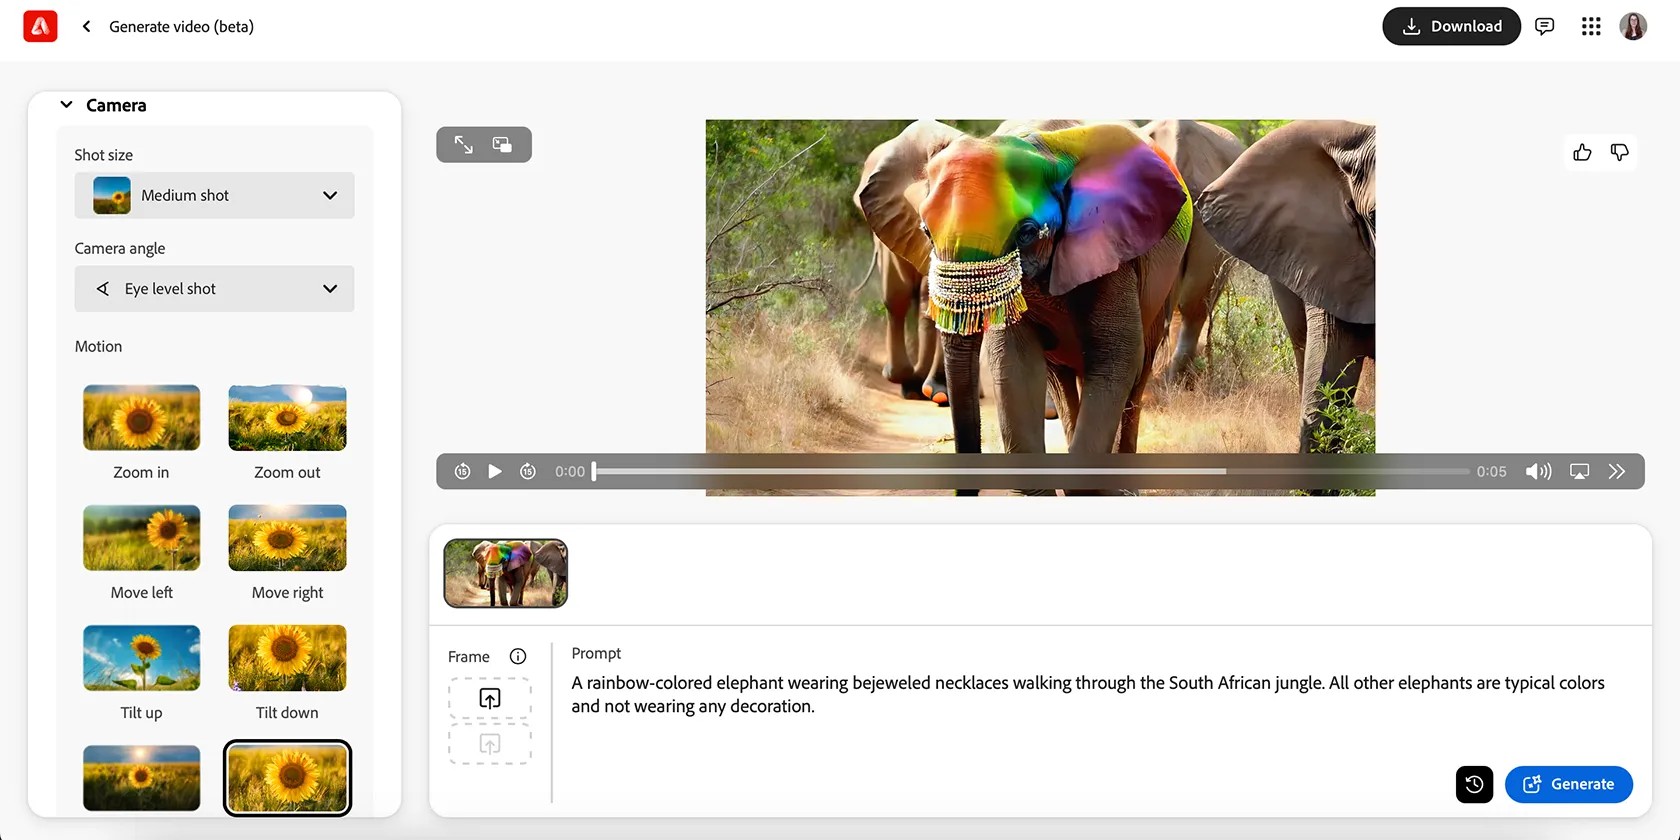
Task: Click the cast to screen icon
Action: point(1580,471)
